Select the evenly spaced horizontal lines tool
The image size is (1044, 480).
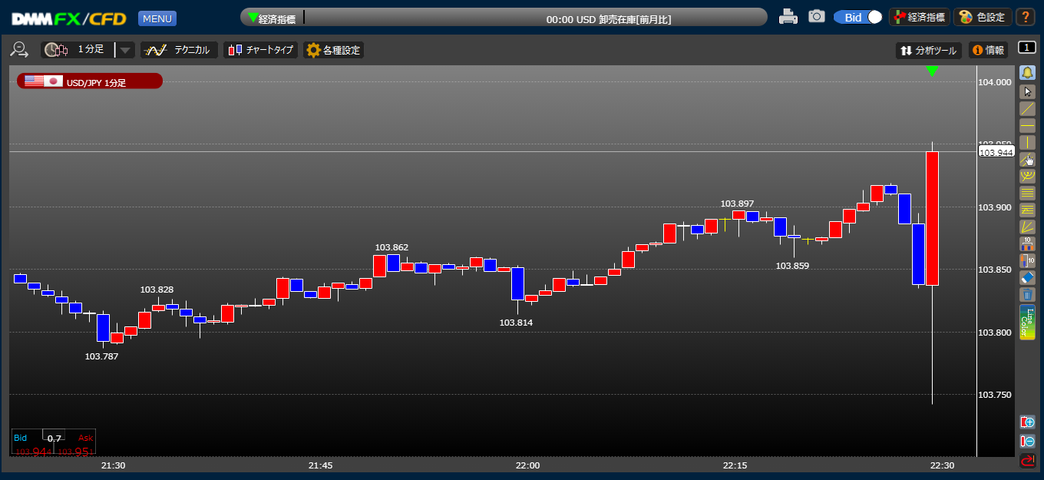1027,193
